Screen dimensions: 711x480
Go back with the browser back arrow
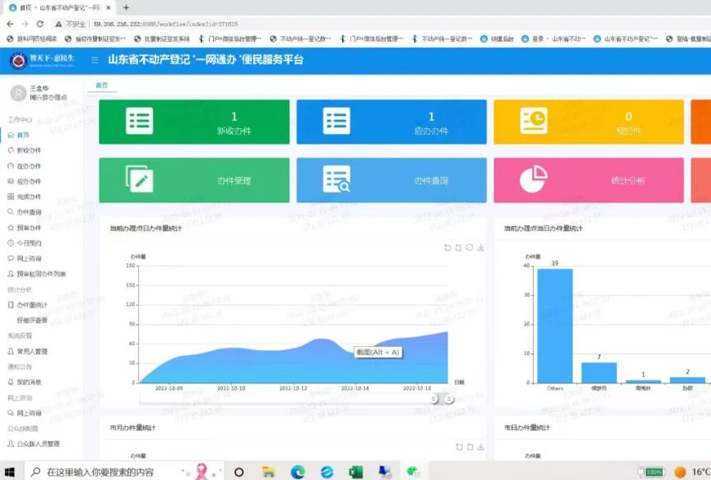point(10,24)
